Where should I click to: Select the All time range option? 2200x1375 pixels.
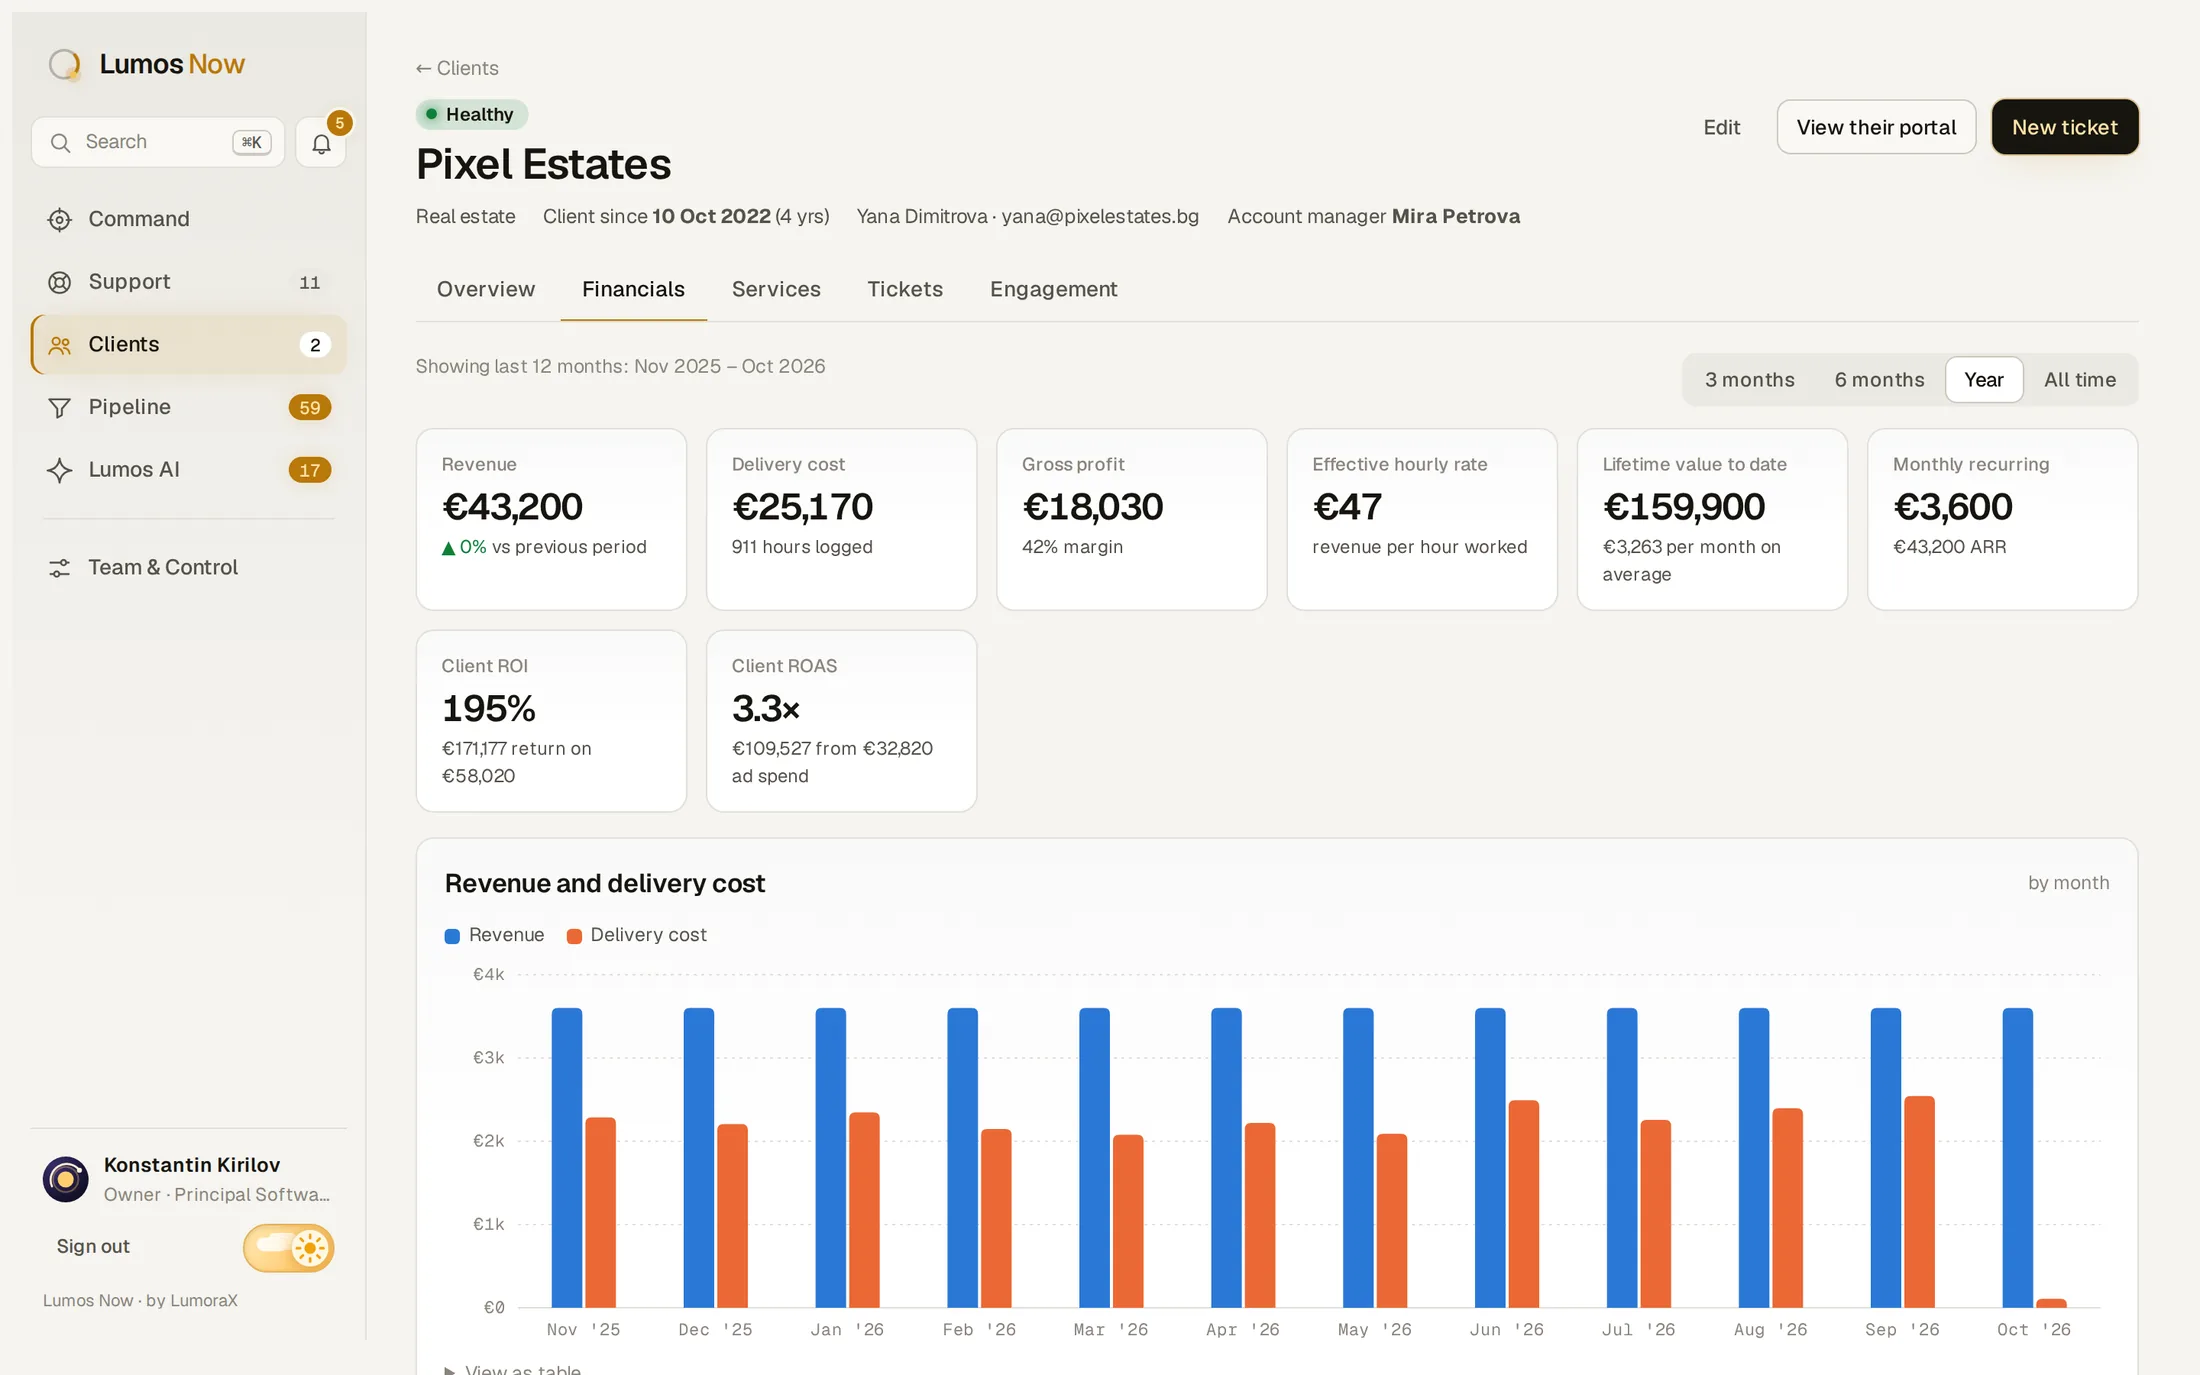(x=2079, y=380)
